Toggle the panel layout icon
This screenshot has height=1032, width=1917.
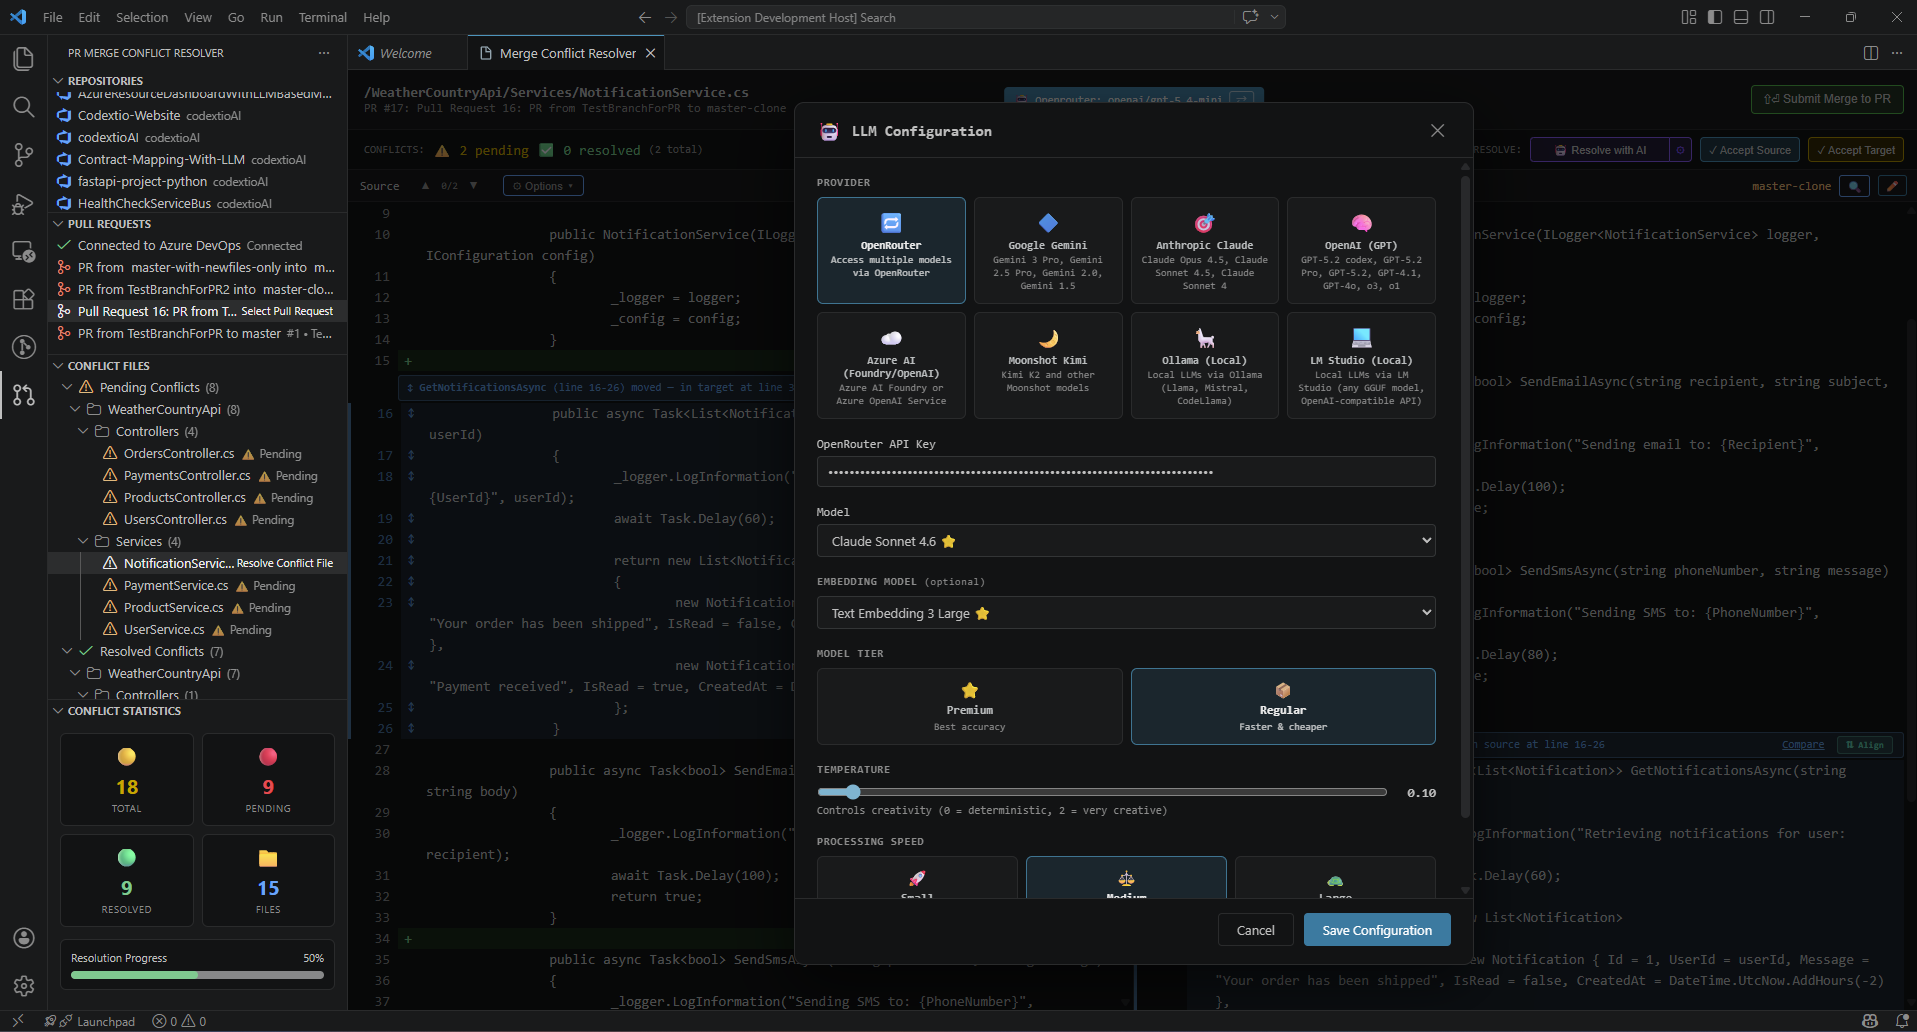point(1741,17)
